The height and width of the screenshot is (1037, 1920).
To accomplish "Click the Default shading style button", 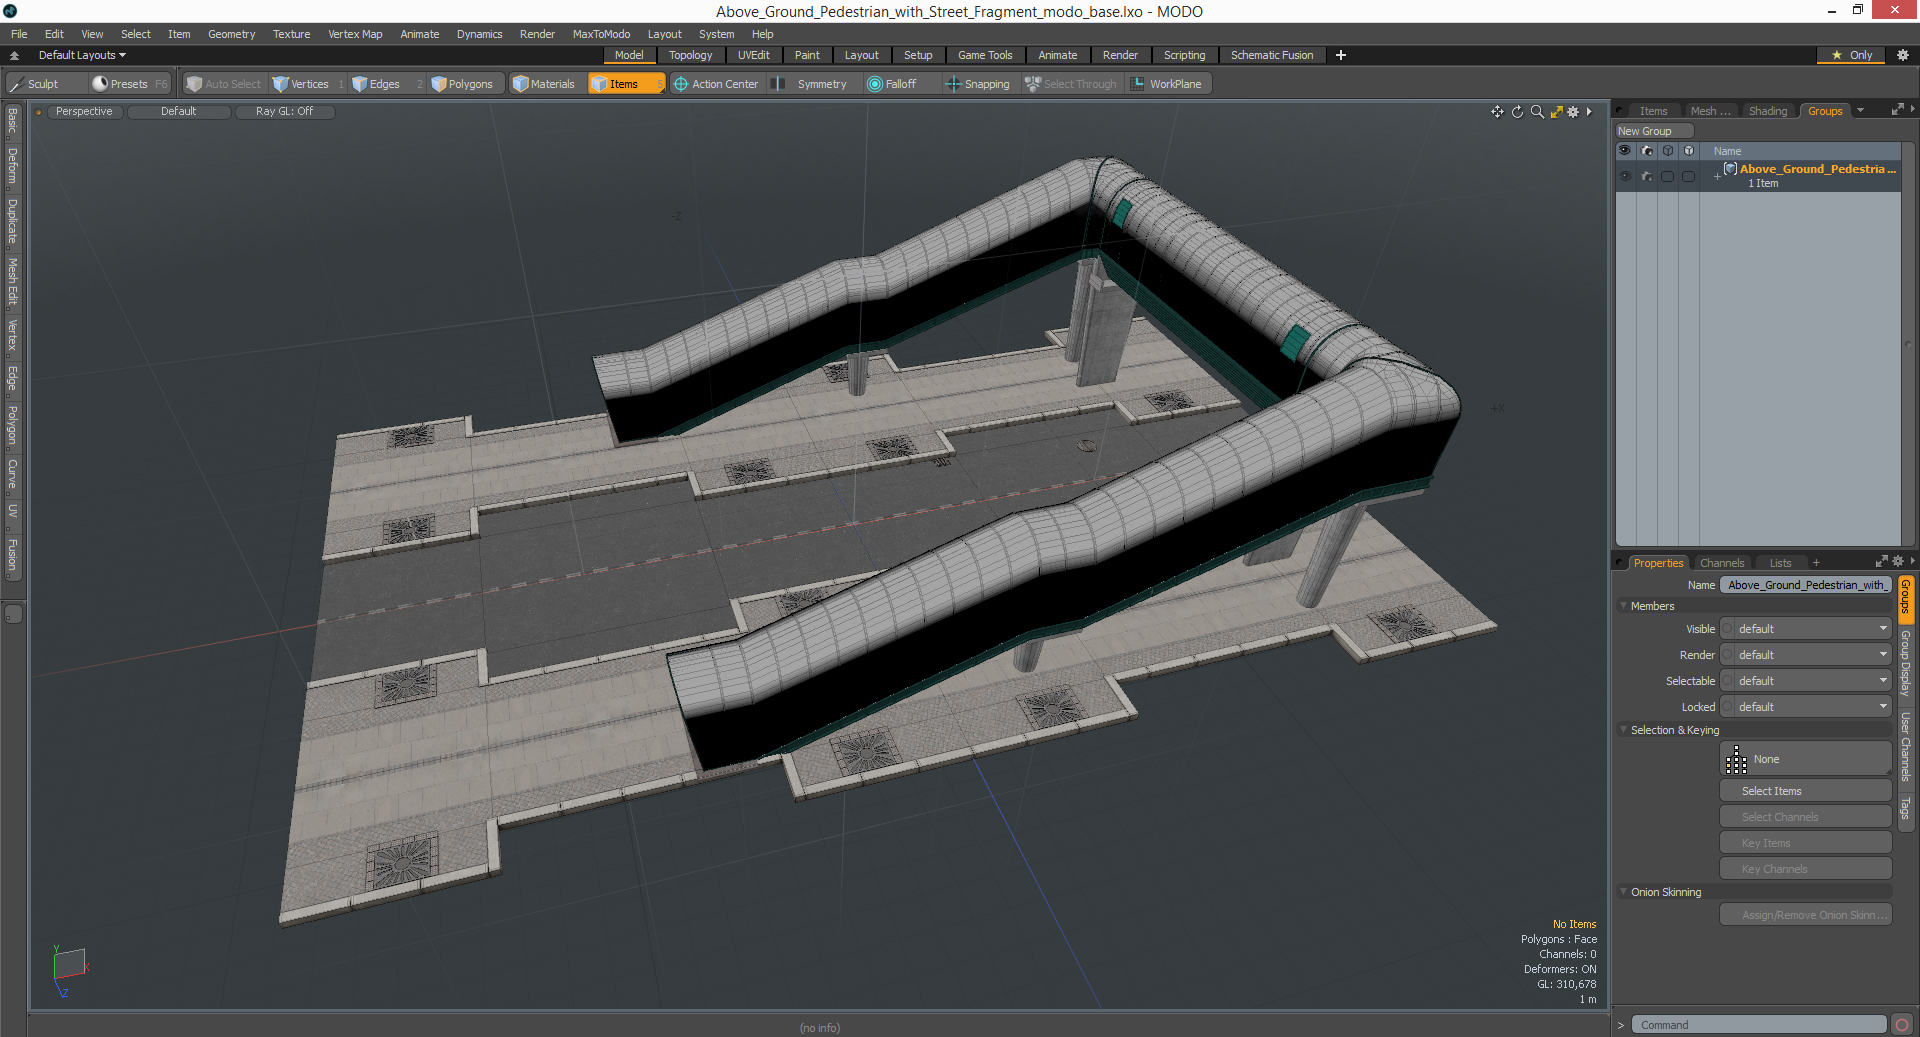I will (x=178, y=111).
